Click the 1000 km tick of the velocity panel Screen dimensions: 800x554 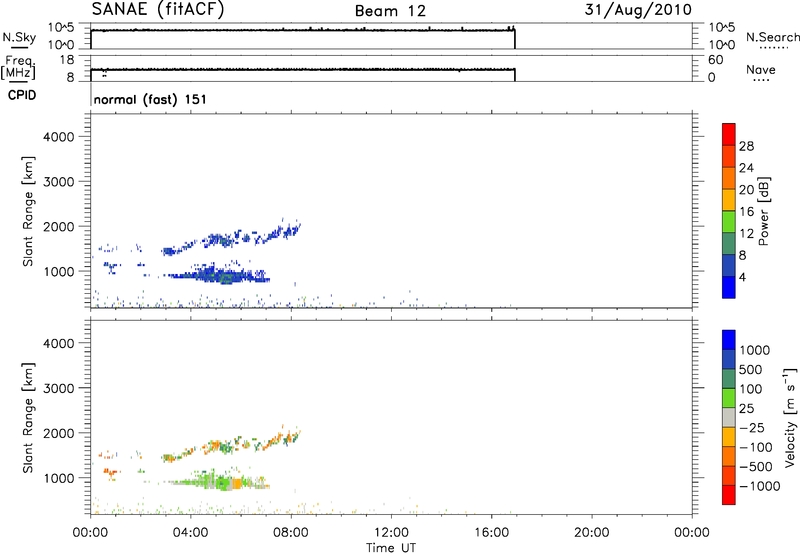pos(59,478)
